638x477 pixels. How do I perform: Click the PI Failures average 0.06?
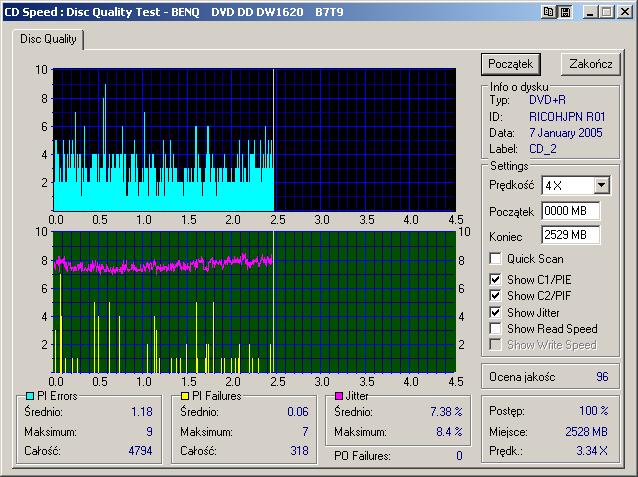coord(298,411)
